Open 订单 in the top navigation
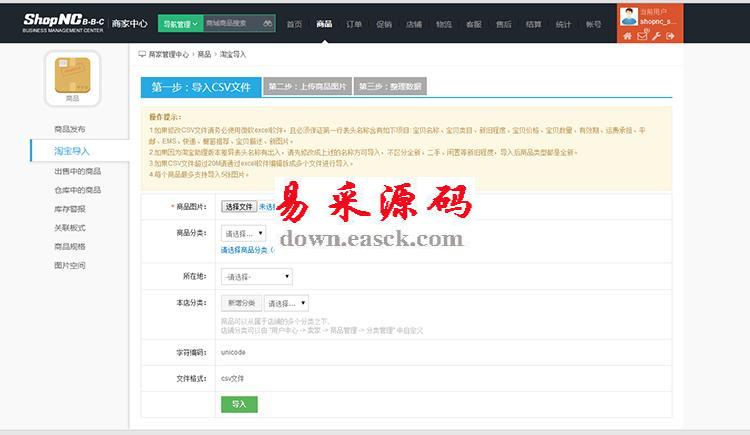This screenshot has height=435, width=750. point(354,23)
